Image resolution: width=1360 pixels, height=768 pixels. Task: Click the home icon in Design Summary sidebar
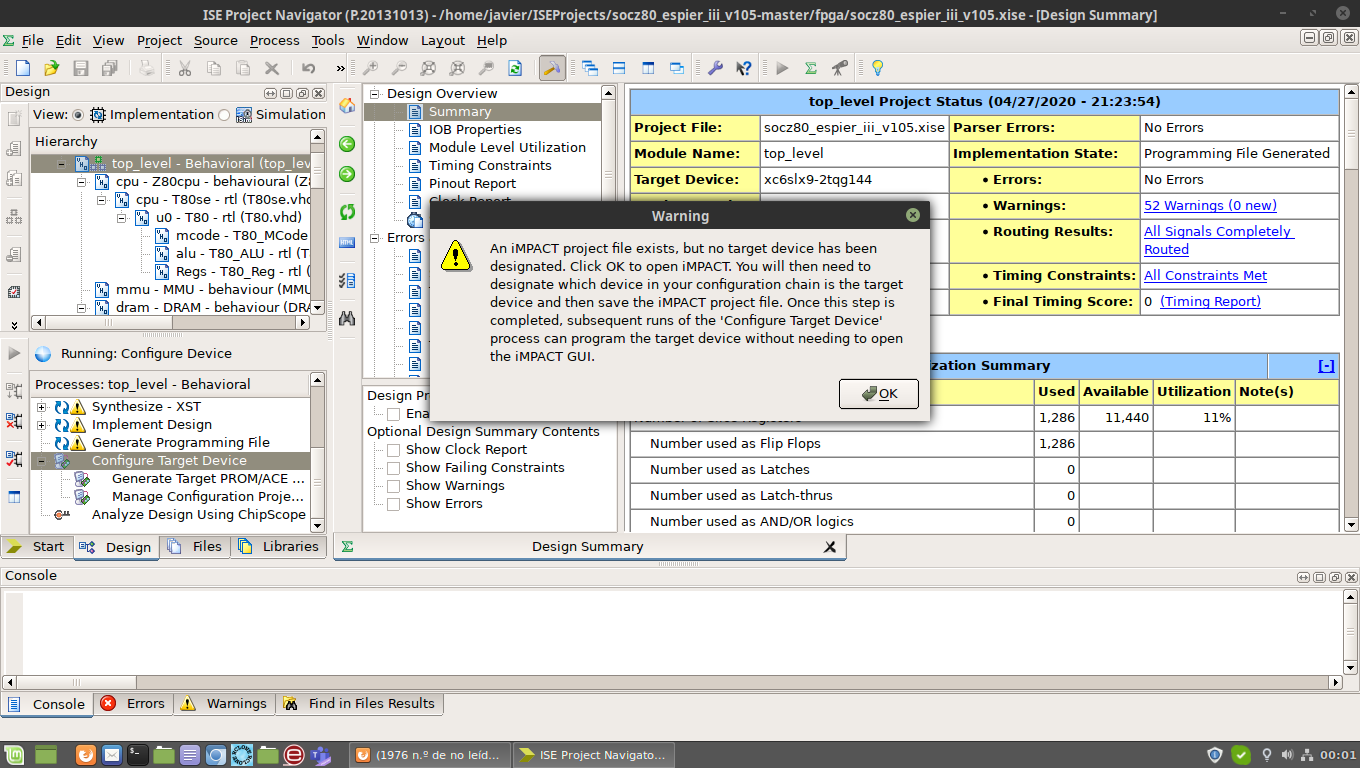[347, 105]
